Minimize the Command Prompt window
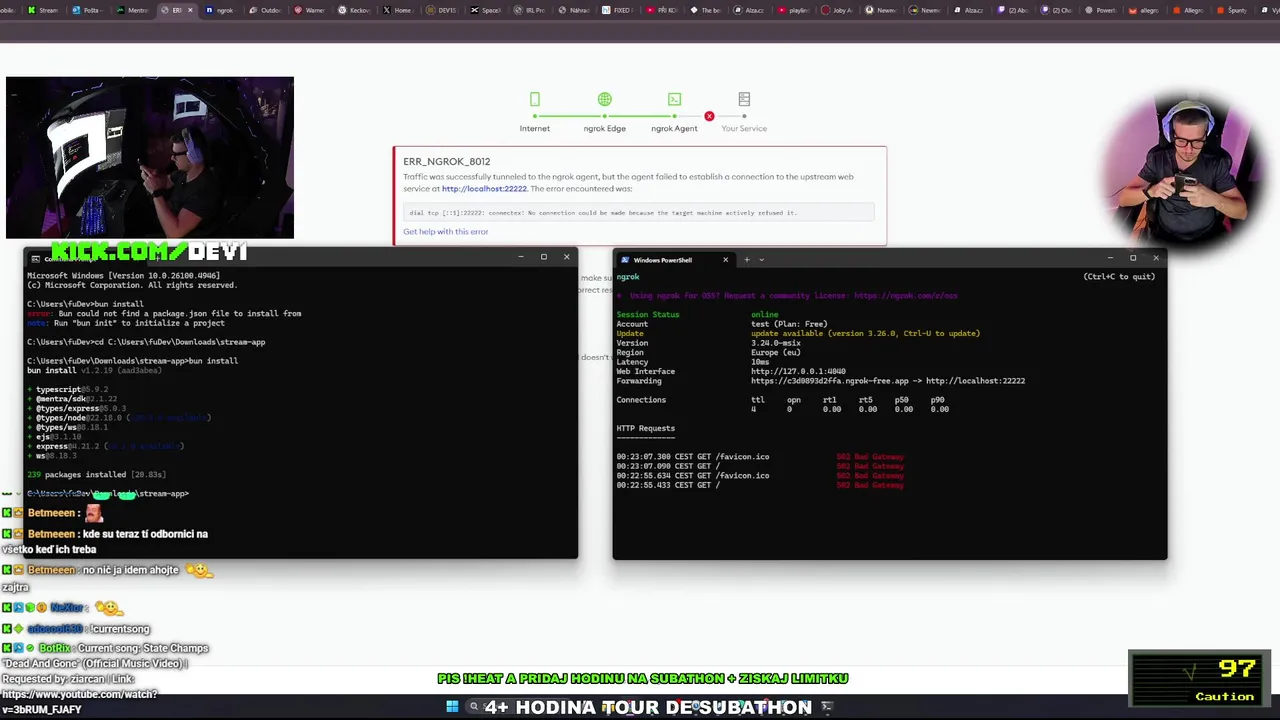The width and height of the screenshot is (1280, 720). pyautogui.click(x=520, y=257)
